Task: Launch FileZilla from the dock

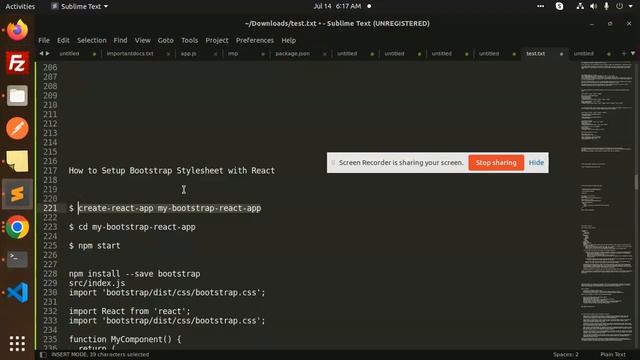Action: [x=17, y=63]
